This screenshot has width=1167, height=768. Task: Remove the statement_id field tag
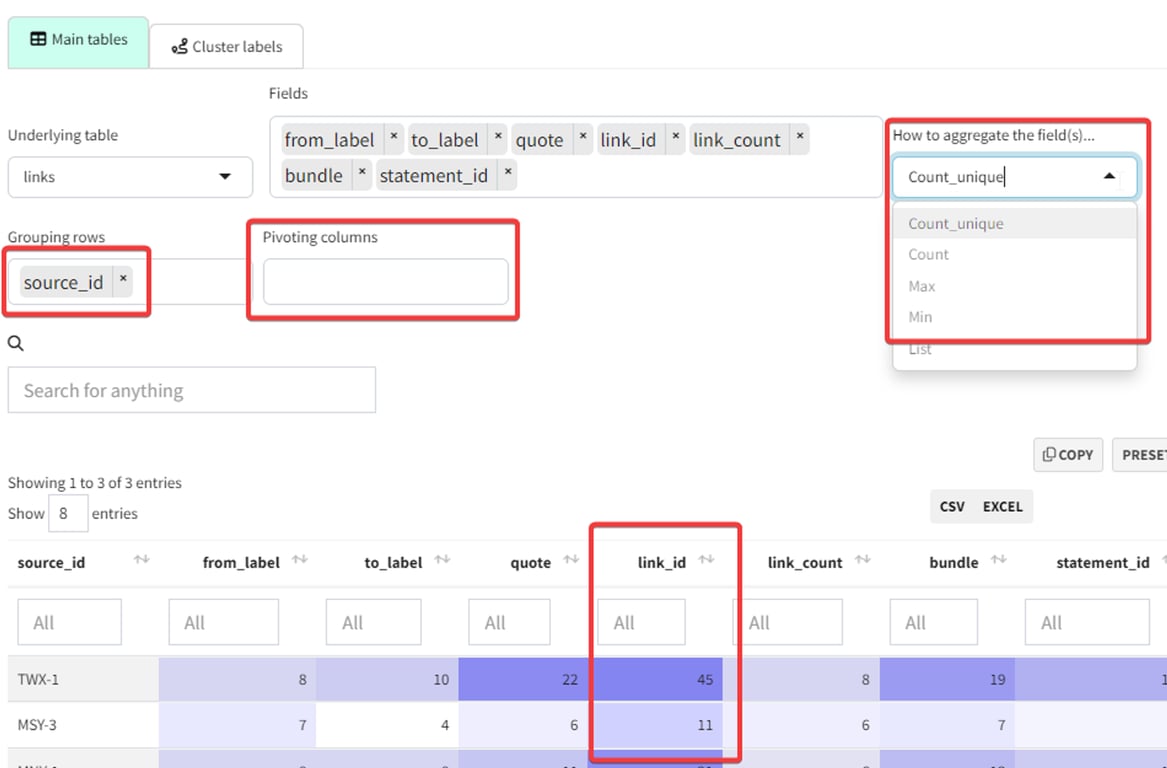pyautogui.click(x=508, y=175)
